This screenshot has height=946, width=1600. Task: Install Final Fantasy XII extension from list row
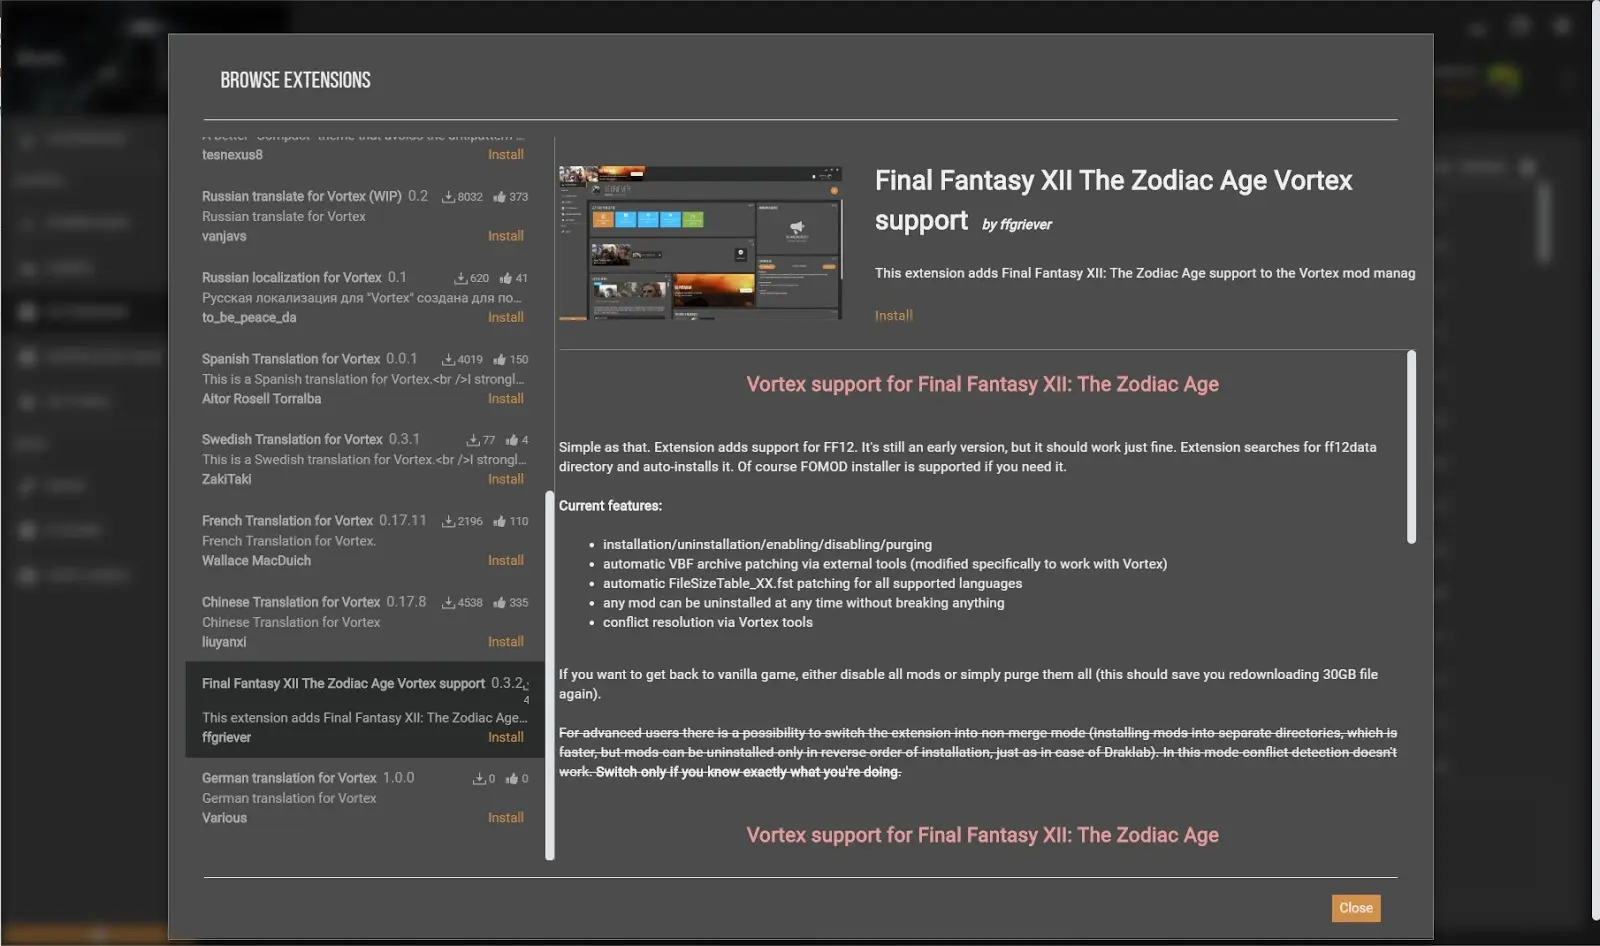coord(505,737)
